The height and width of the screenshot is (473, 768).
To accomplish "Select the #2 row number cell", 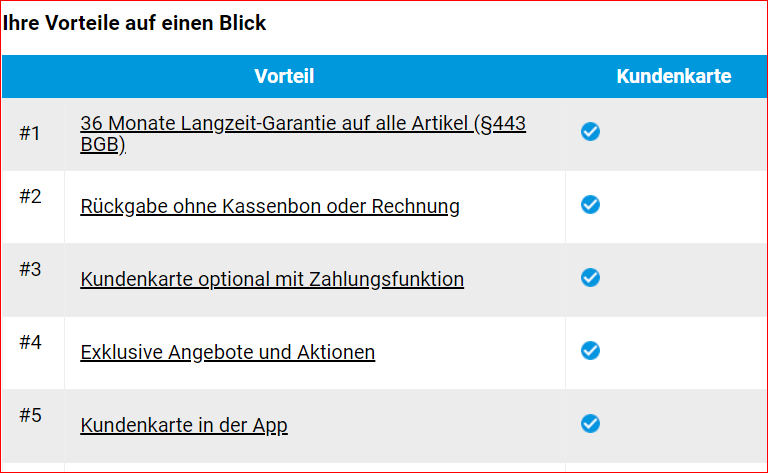I will coord(30,196).
